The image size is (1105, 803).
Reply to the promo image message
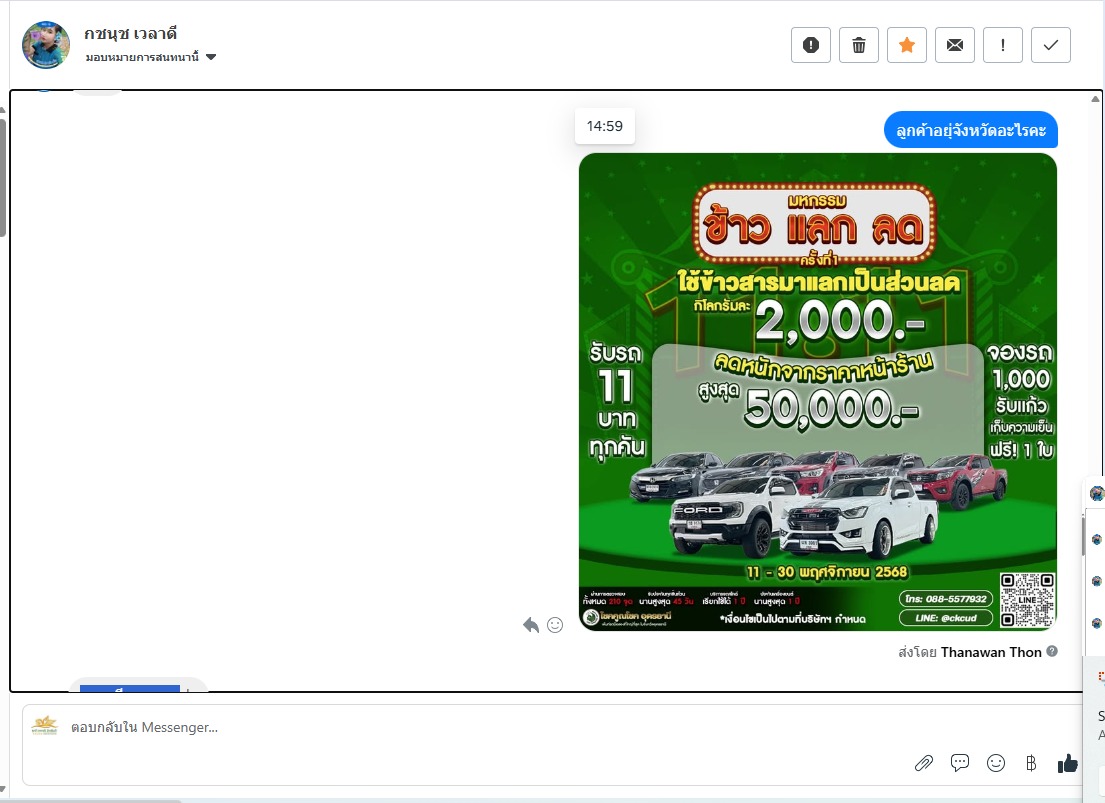click(x=531, y=625)
